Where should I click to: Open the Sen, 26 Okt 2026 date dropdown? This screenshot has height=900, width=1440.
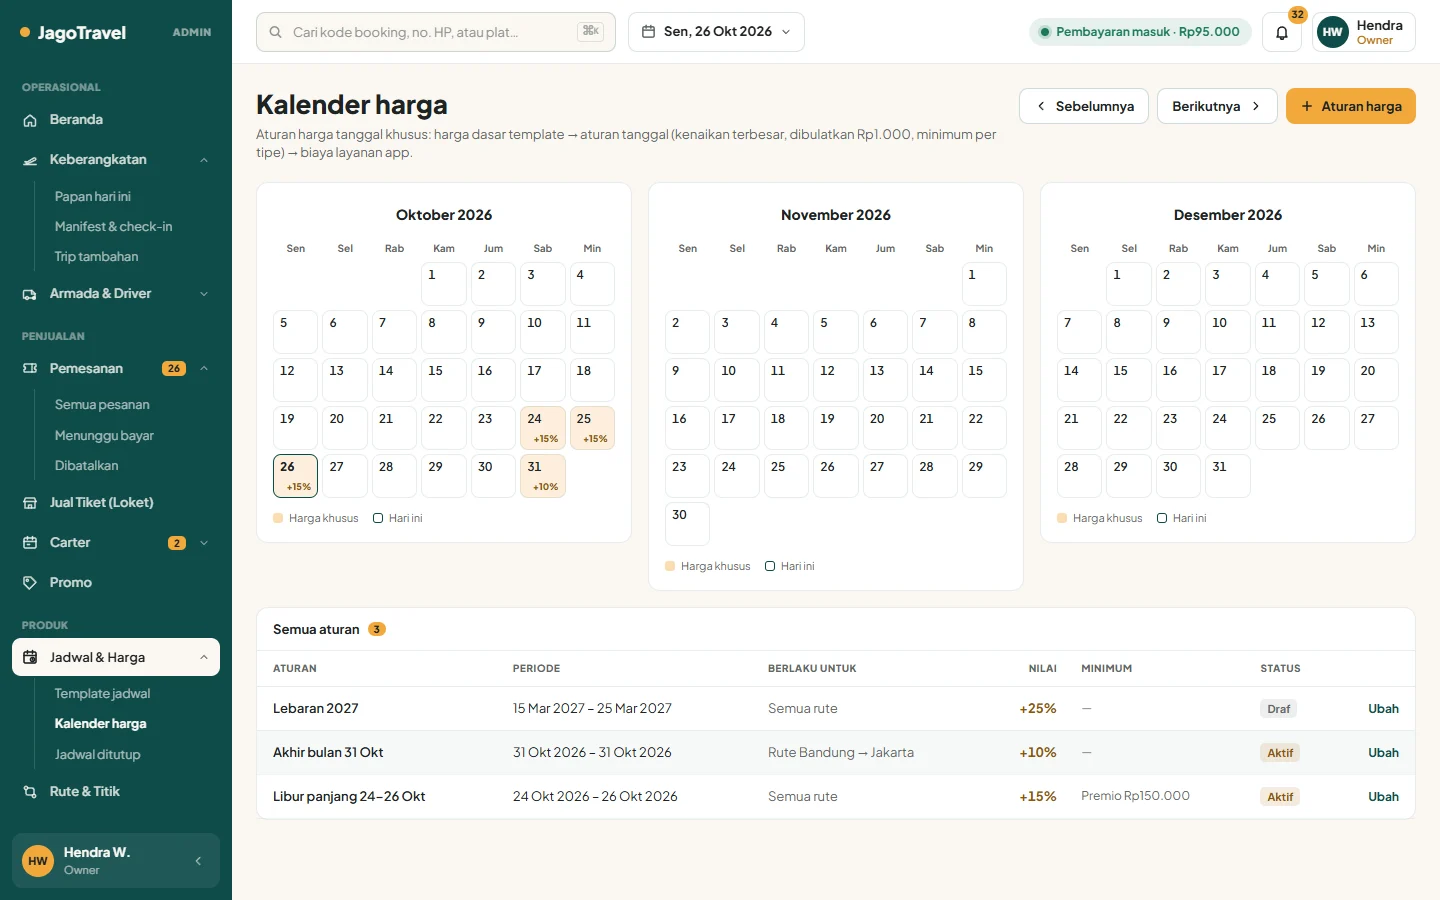pyautogui.click(x=716, y=32)
